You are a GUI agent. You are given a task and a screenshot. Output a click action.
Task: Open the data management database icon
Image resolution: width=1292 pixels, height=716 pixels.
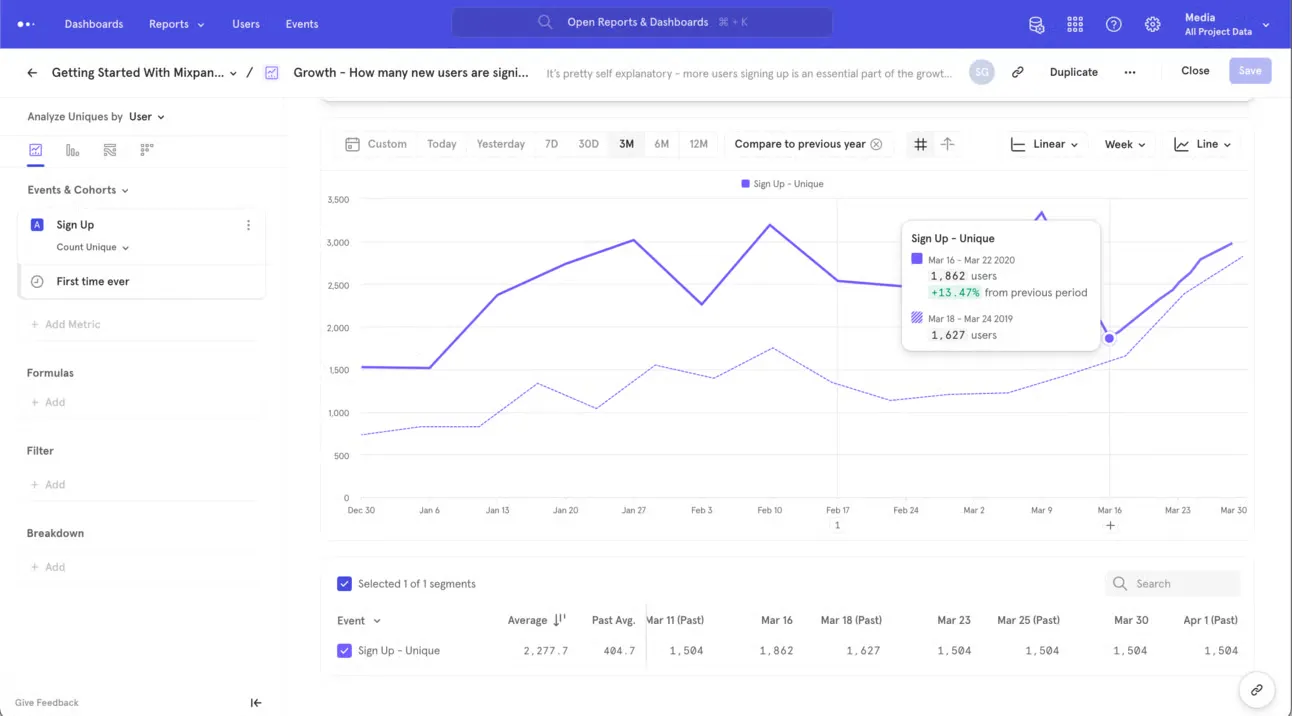1036,24
